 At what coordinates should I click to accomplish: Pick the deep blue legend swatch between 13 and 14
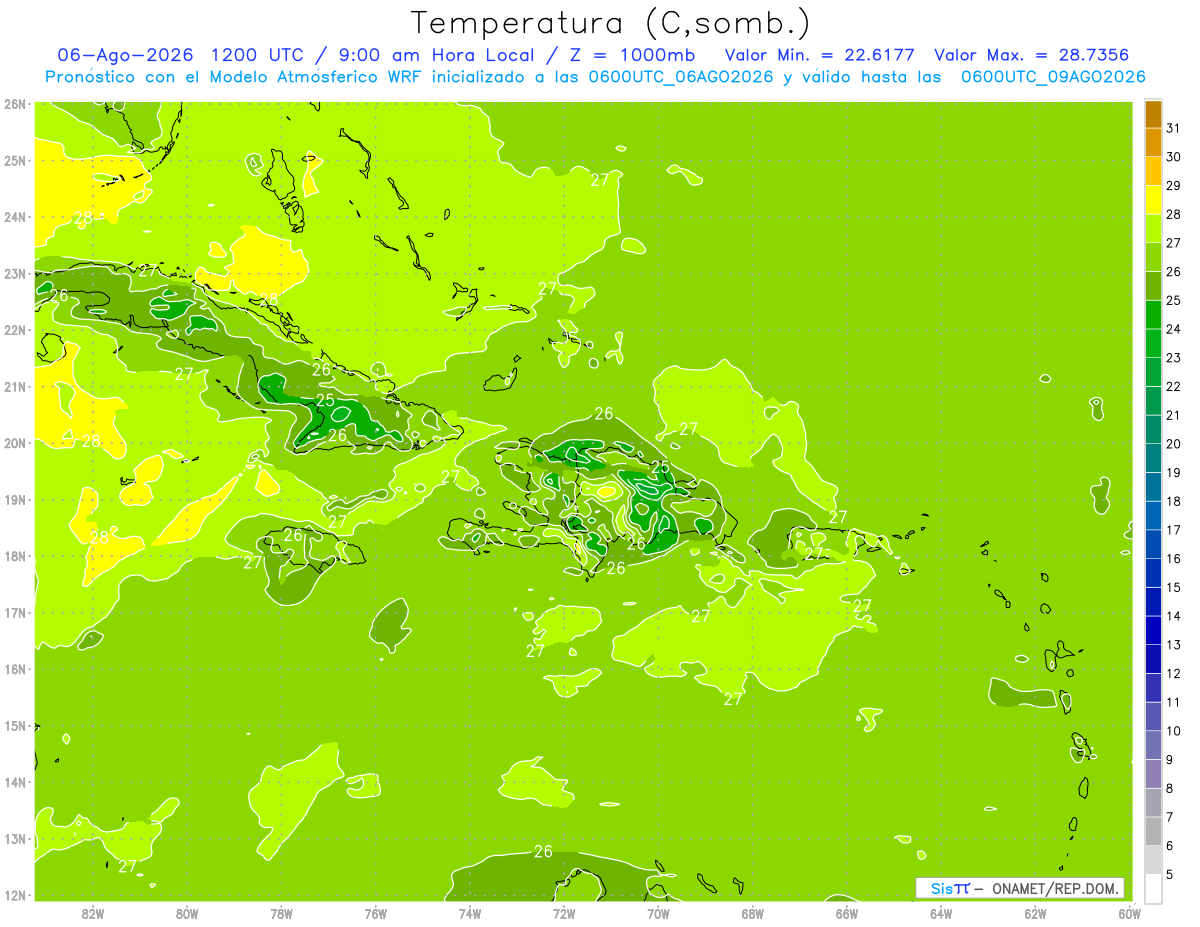point(1153,630)
